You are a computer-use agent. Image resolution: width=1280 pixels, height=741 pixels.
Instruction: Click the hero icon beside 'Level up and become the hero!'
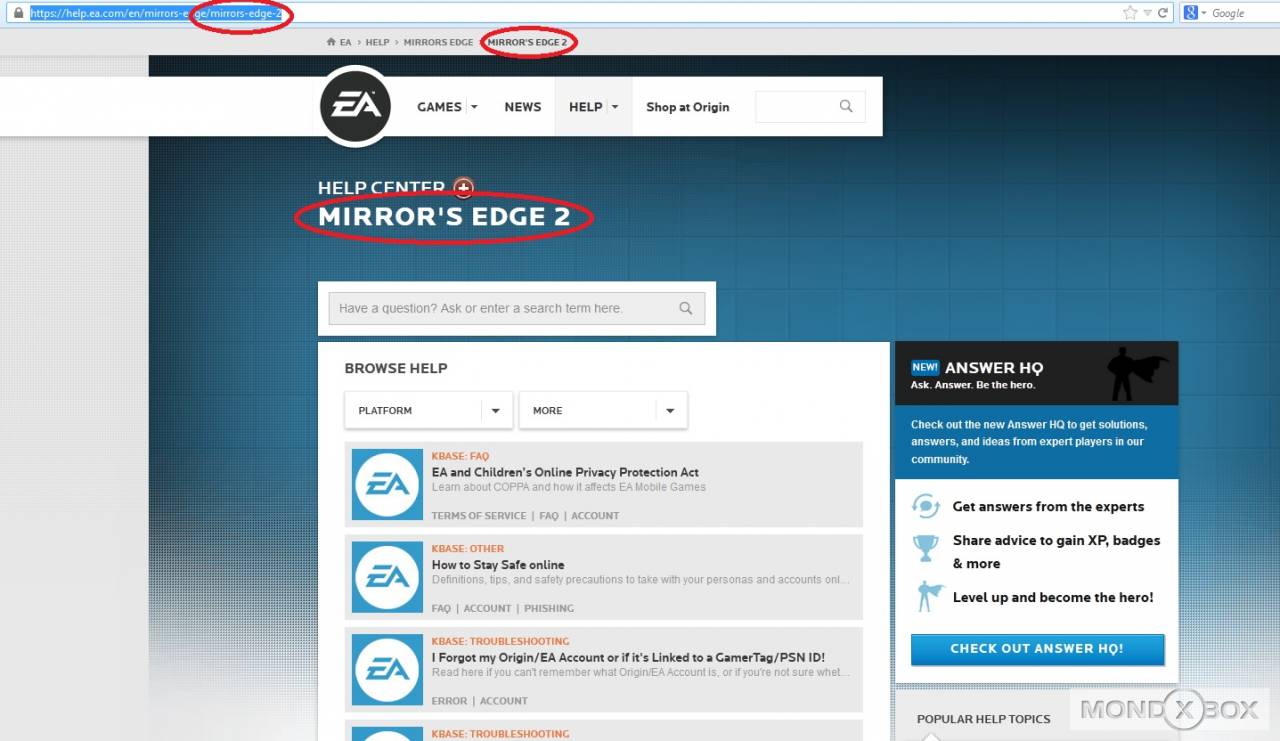pos(928,596)
